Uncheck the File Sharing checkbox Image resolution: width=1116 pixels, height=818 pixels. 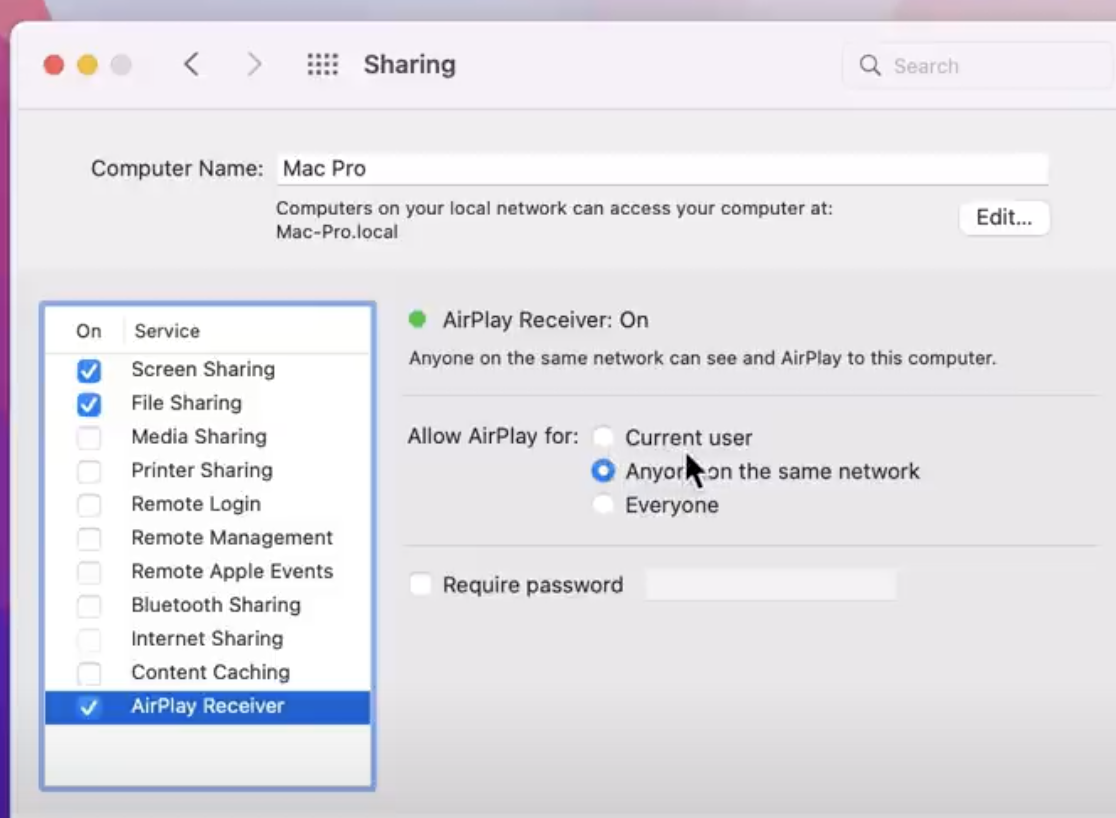(x=89, y=404)
